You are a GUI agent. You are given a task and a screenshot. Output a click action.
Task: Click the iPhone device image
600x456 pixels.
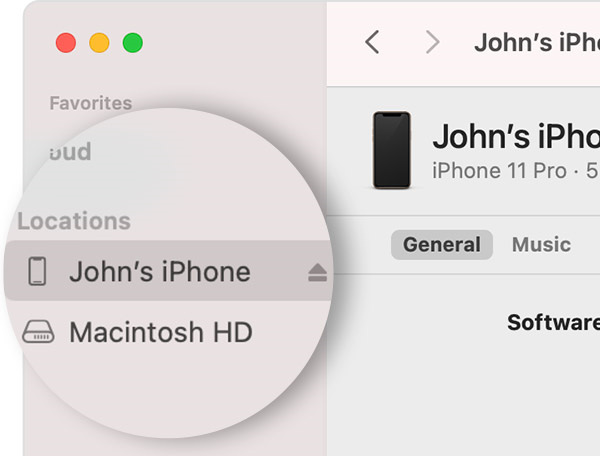[x=392, y=150]
